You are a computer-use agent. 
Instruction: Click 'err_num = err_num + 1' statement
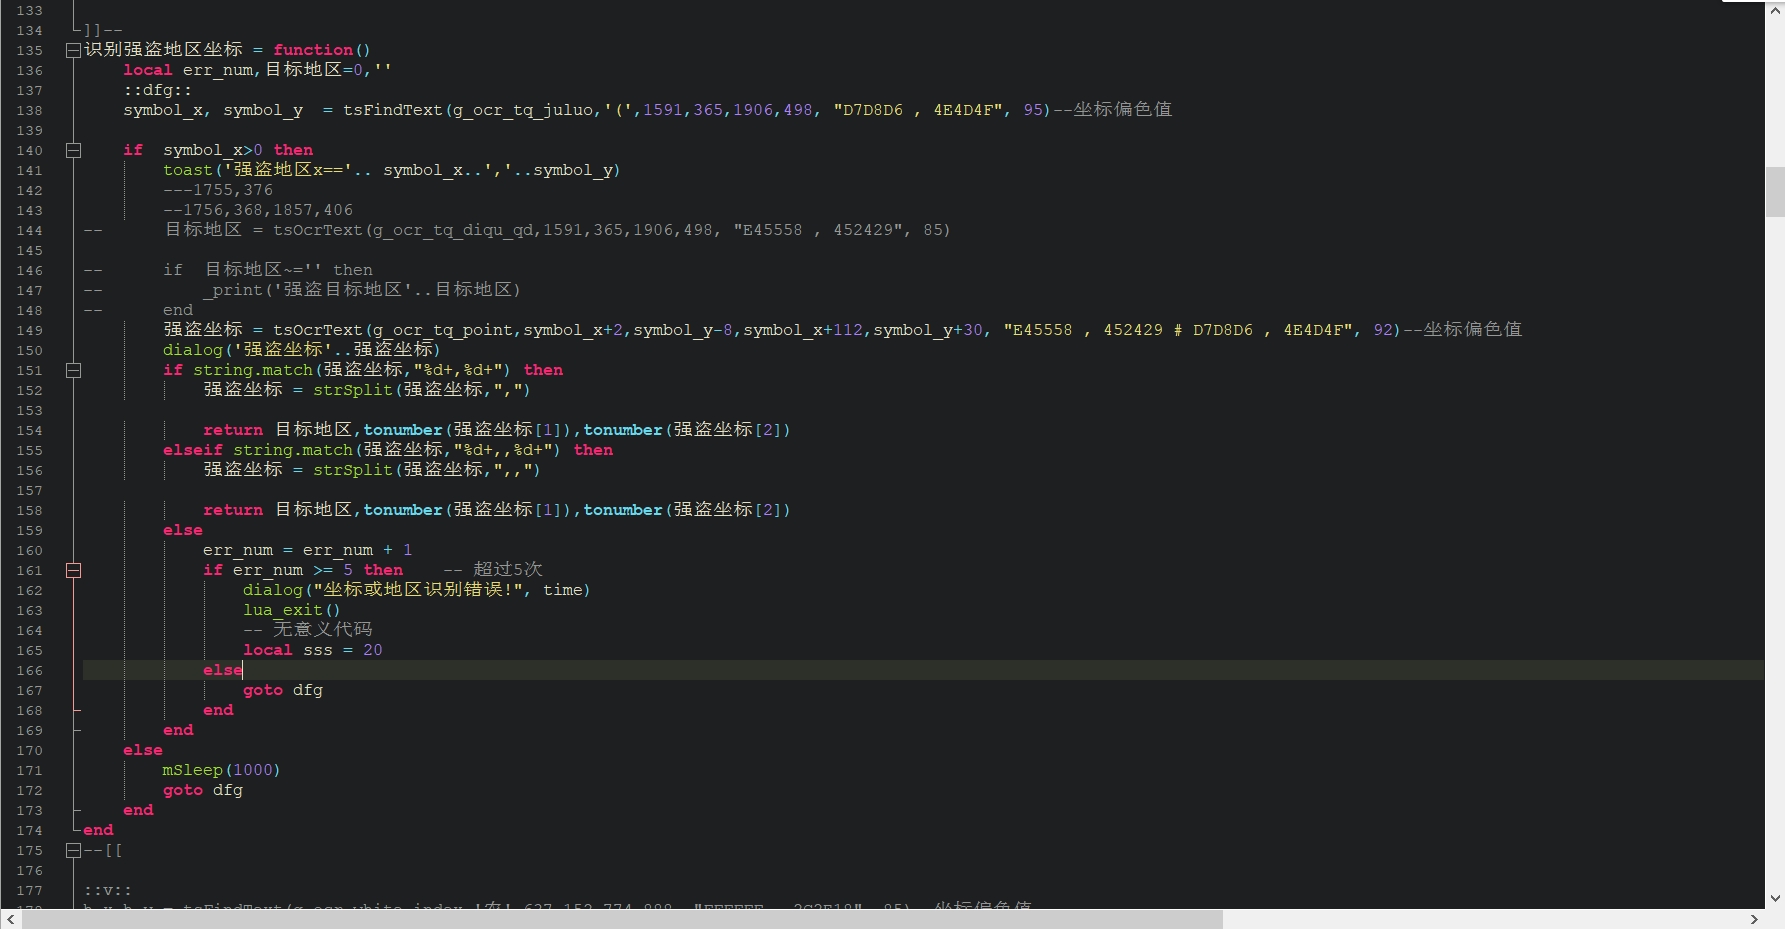[308, 550]
